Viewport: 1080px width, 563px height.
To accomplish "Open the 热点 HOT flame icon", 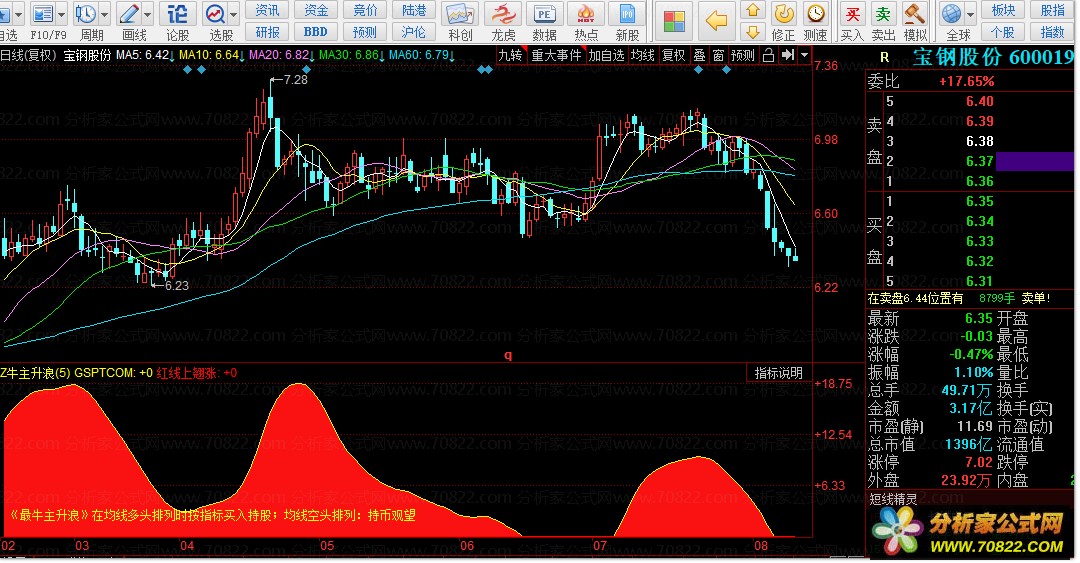I will pos(586,14).
